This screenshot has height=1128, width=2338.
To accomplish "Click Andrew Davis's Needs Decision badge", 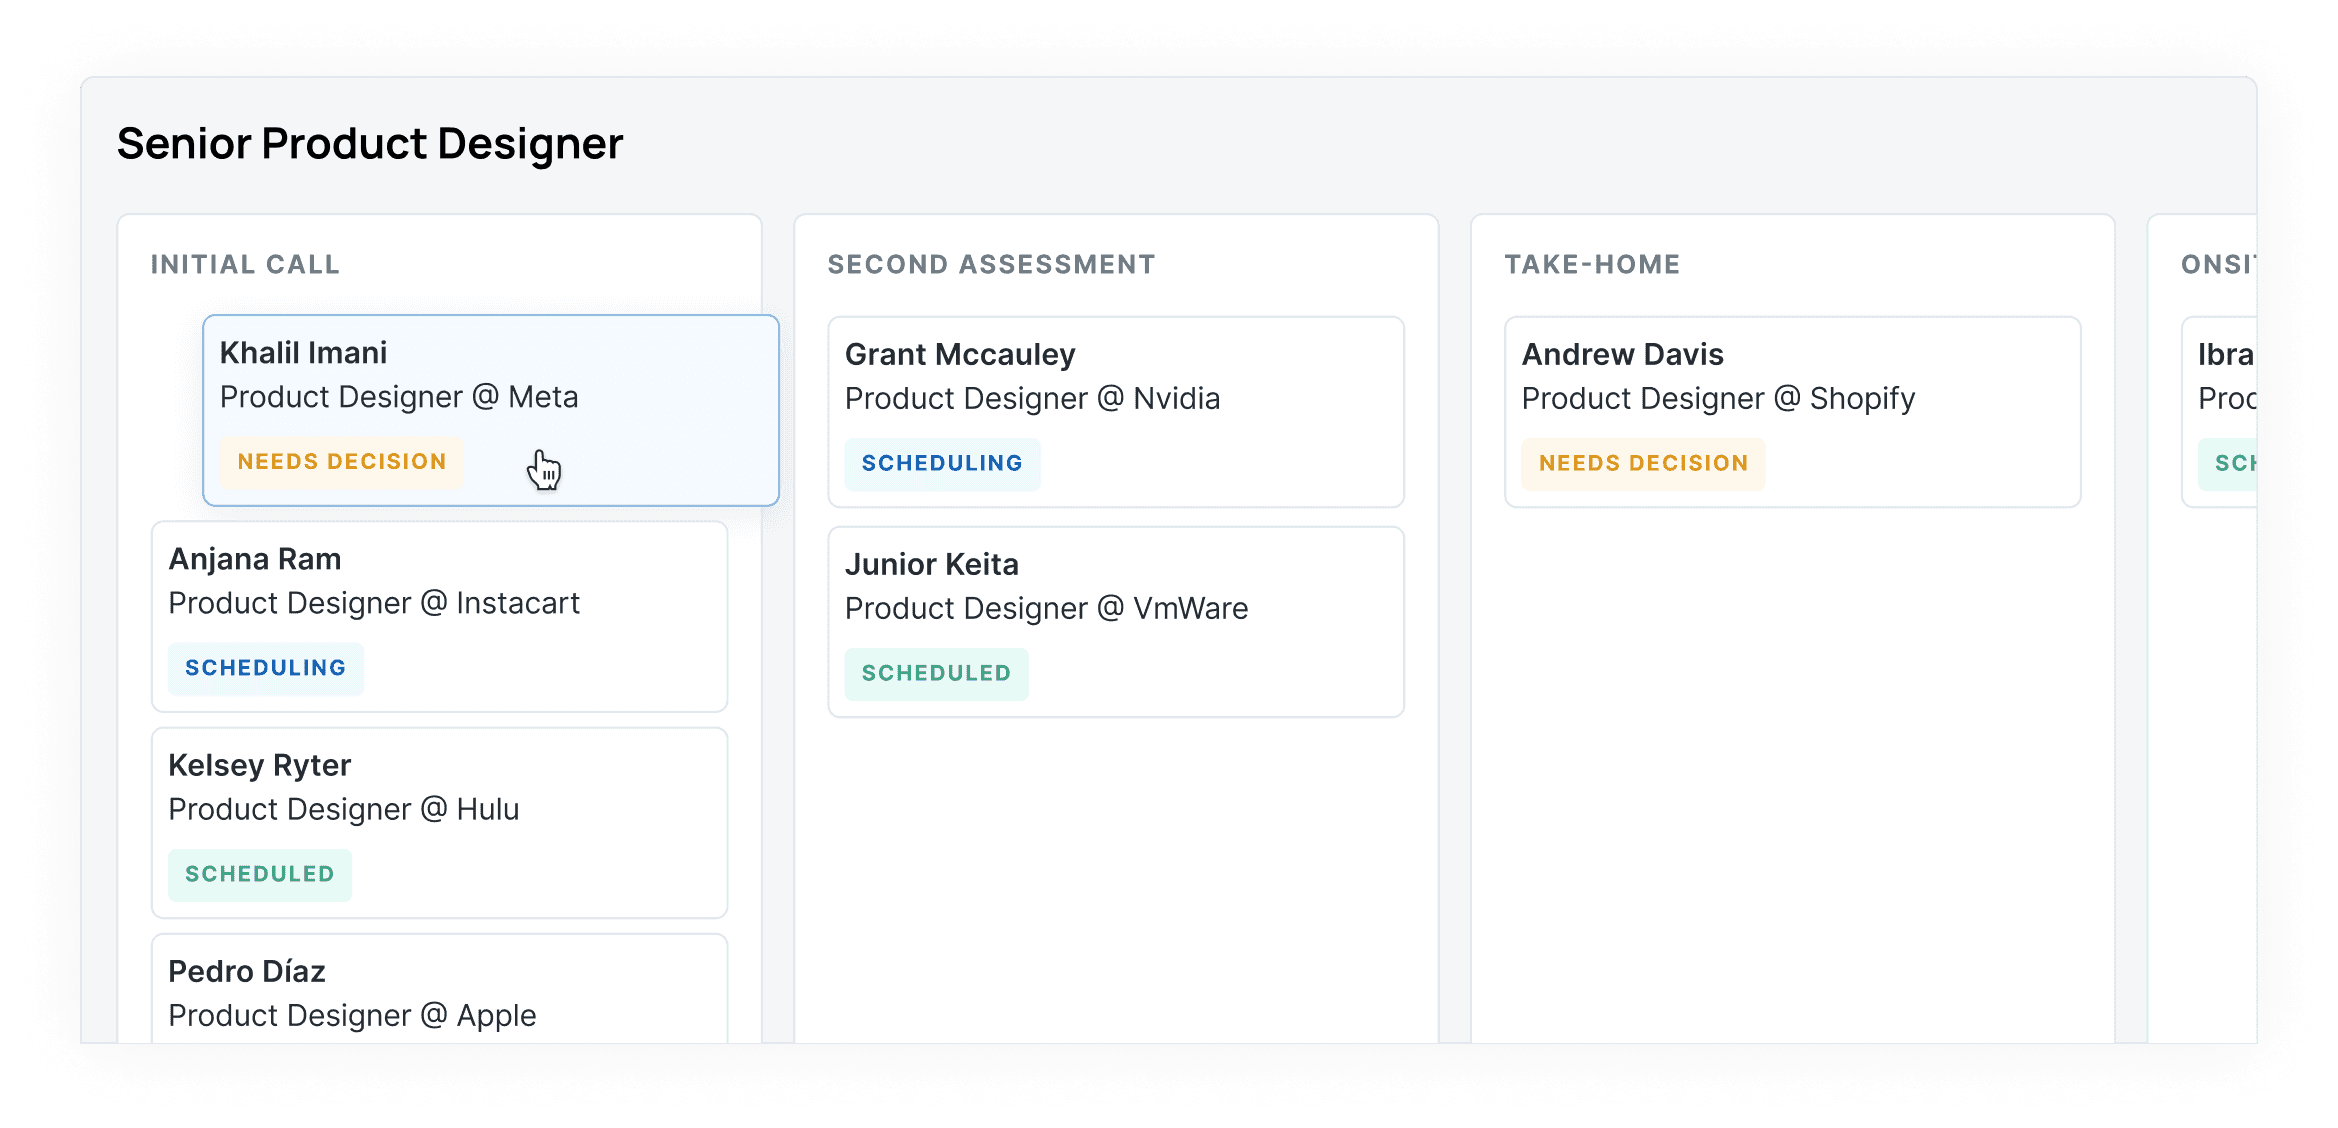I will coord(1643,464).
